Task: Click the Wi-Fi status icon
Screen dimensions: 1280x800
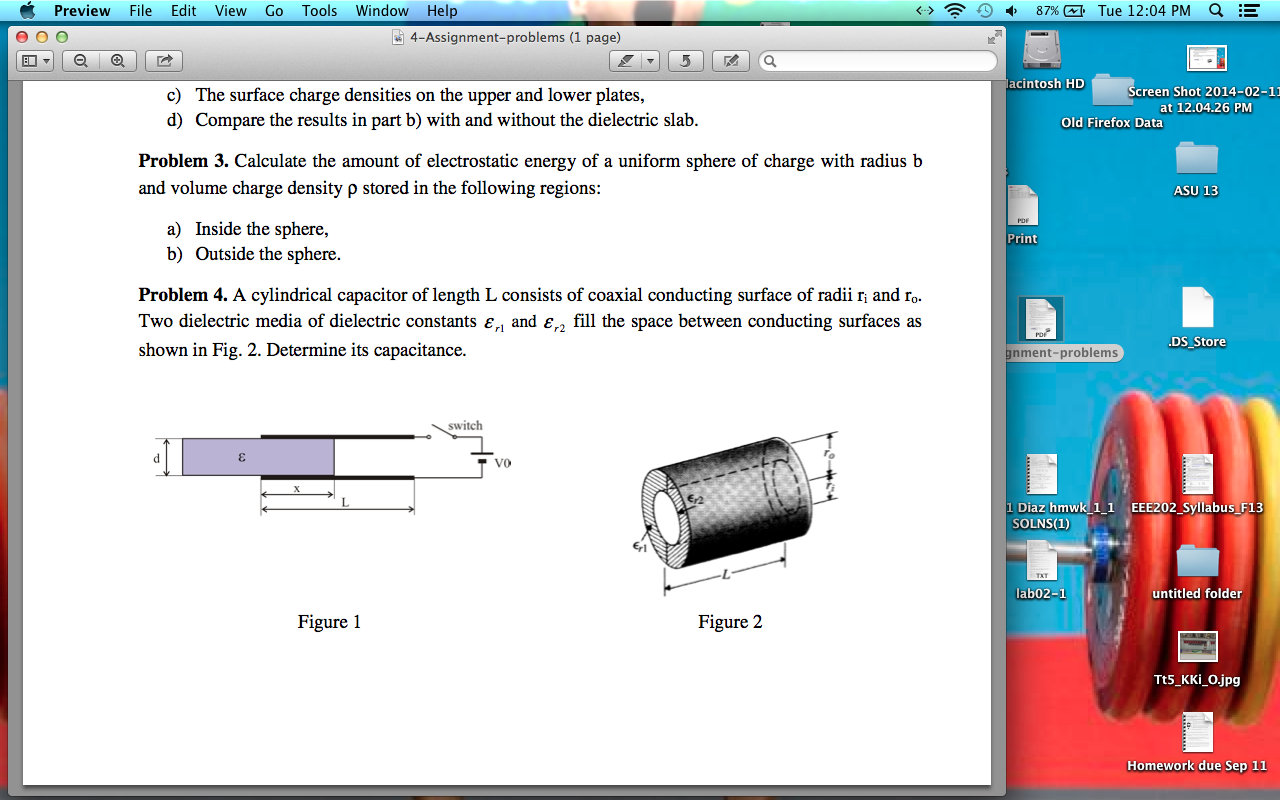Action: tap(955, 11)
